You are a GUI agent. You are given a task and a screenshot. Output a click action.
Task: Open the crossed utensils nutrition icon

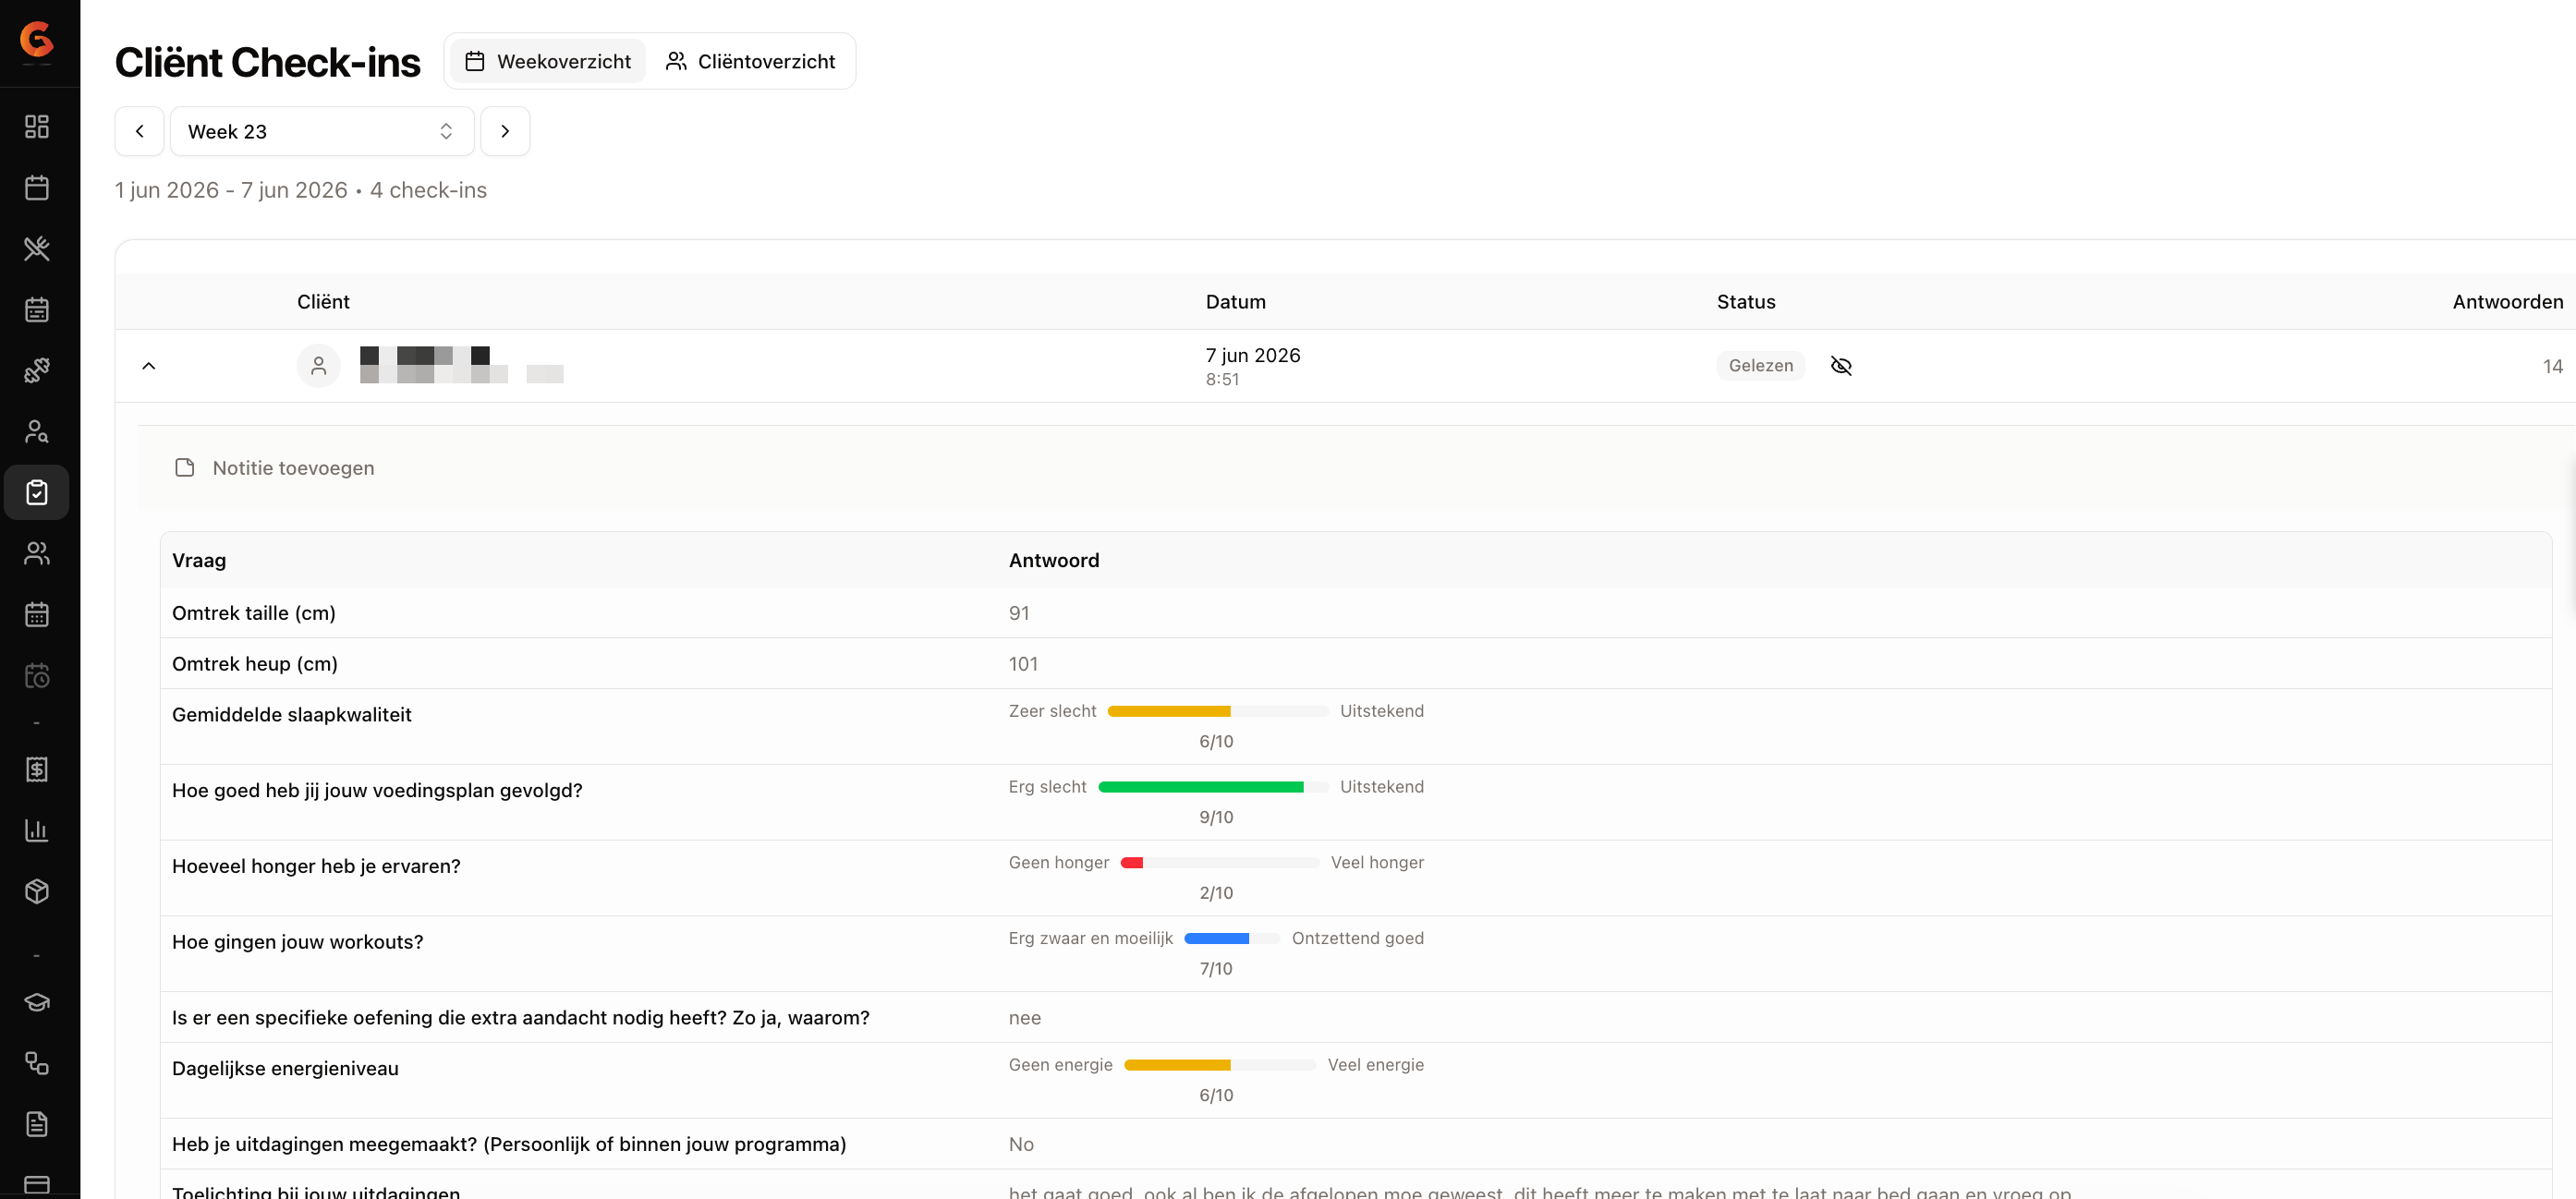[x=37, y=248]
